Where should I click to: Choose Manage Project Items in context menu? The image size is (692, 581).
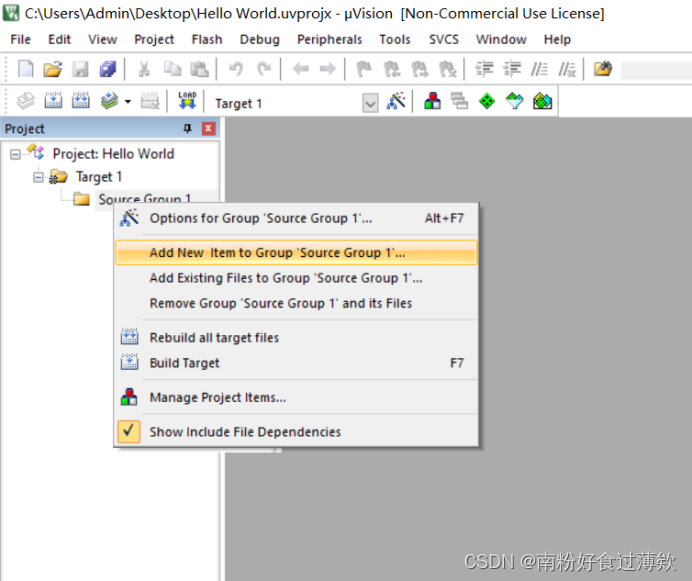297,397
